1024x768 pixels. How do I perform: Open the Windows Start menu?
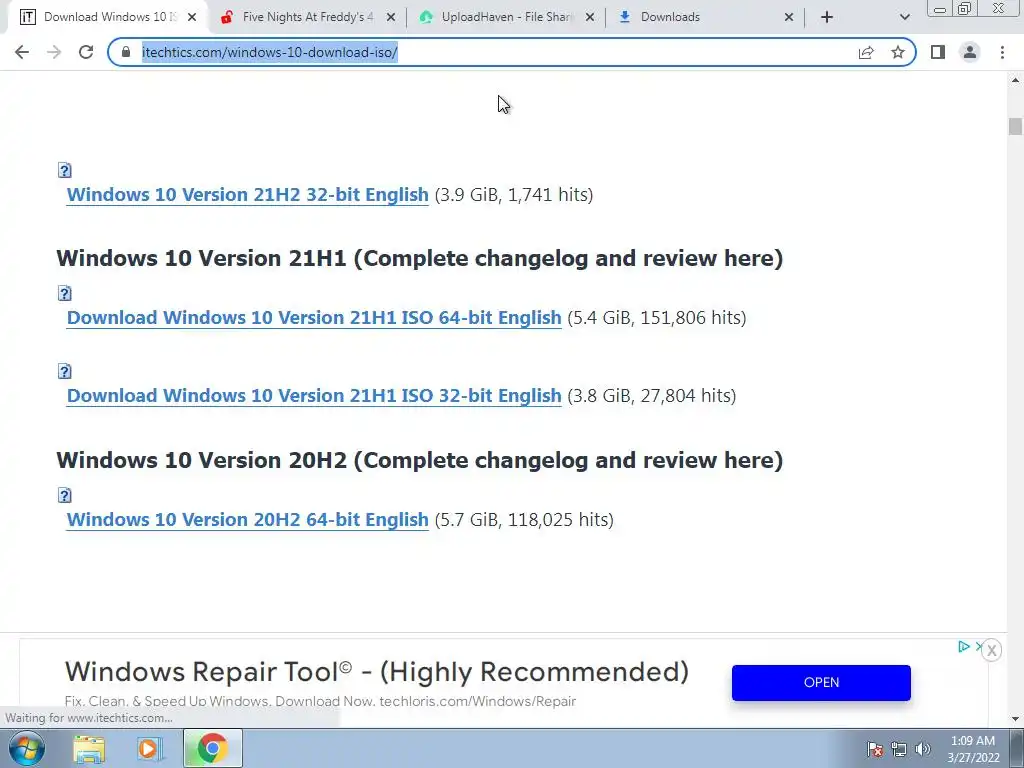(27, 748)
